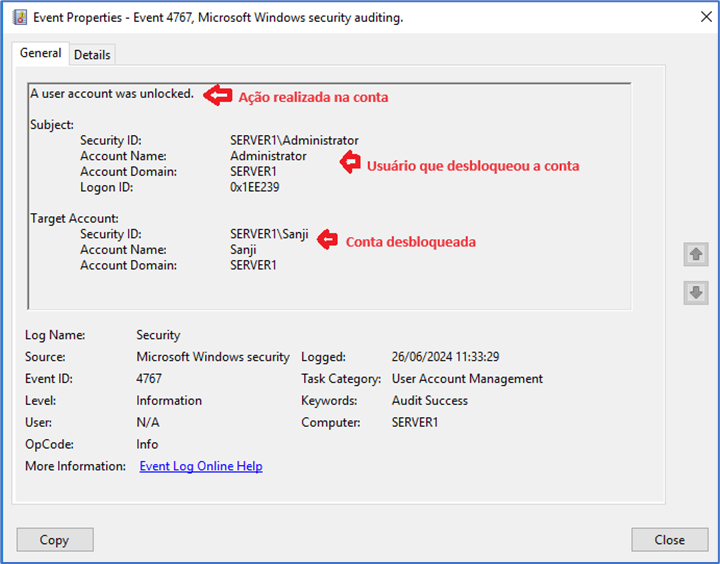
Task: Open the Event Log Online Help link
Action: (x=201, y=466)
